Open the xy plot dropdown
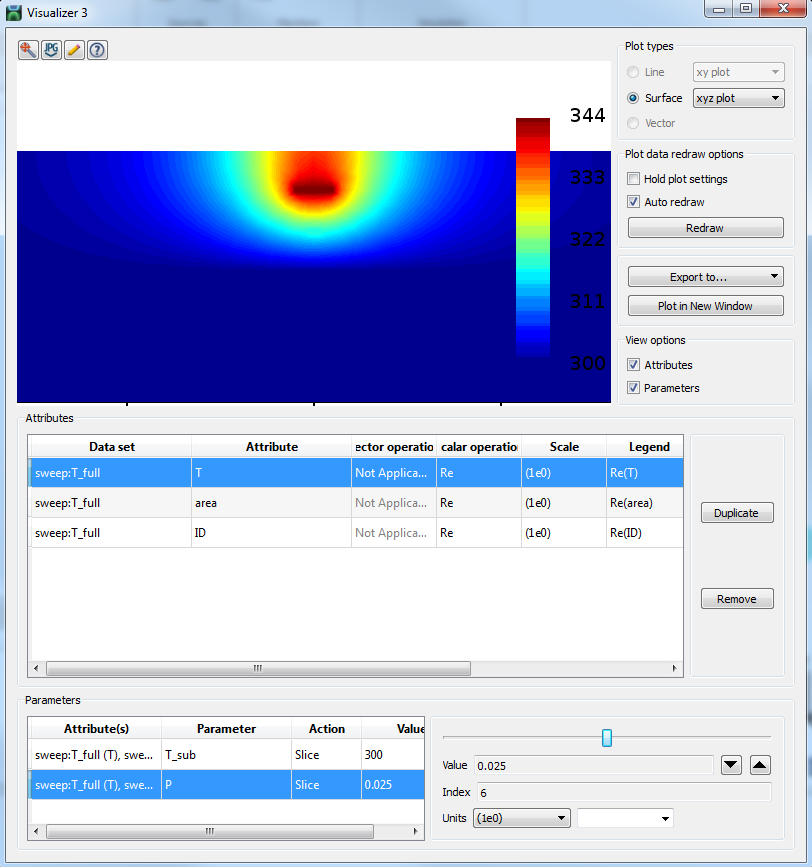The width and height of the screenshot is (812, 867). tap(738, 72)
